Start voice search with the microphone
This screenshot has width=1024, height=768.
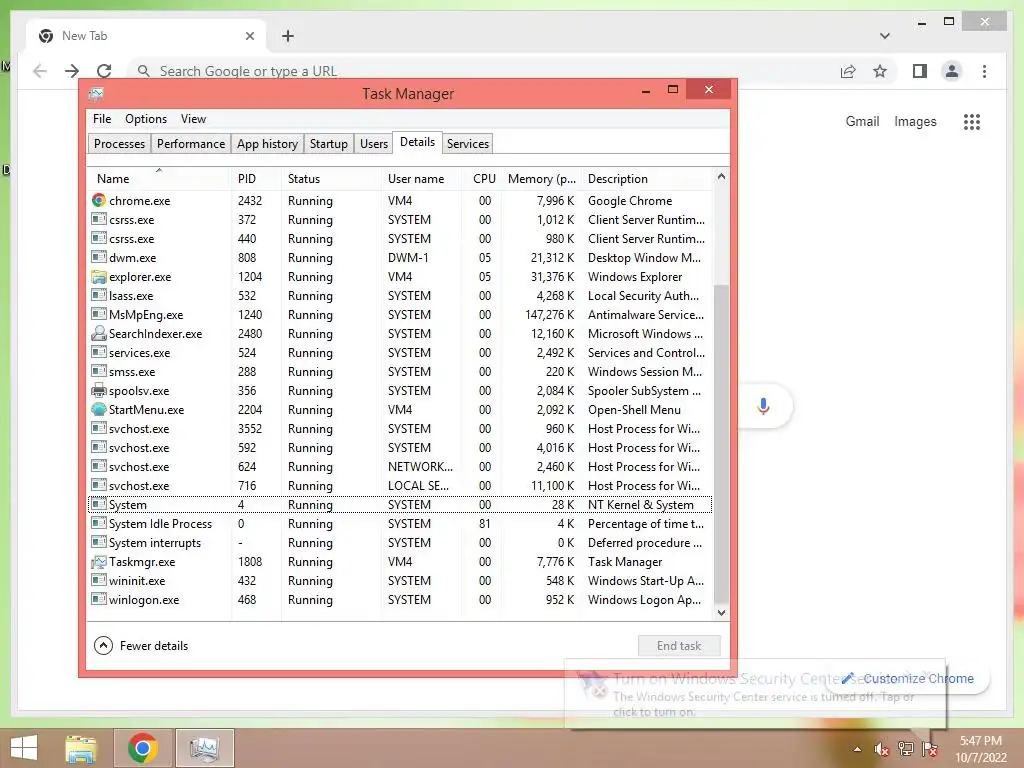click(x=763, y=406)
